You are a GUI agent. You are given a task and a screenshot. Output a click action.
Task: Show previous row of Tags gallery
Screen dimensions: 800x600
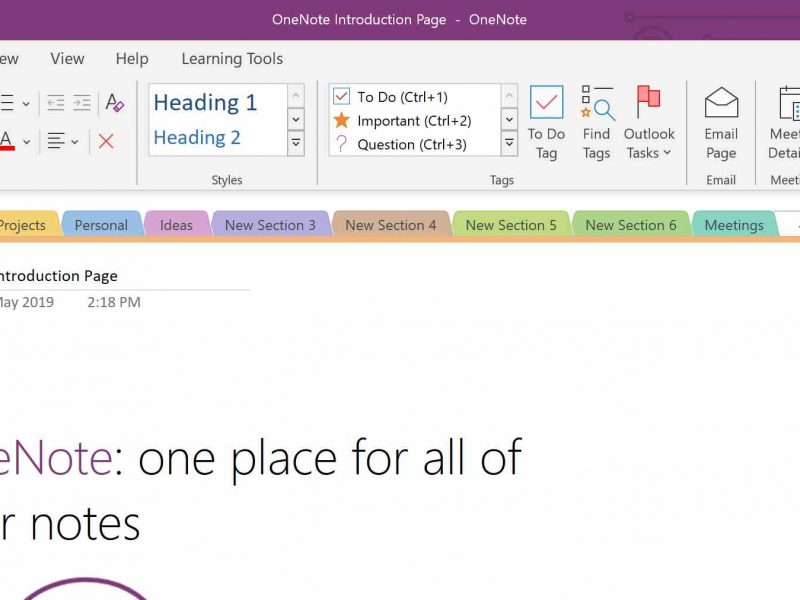click(509, 95)
